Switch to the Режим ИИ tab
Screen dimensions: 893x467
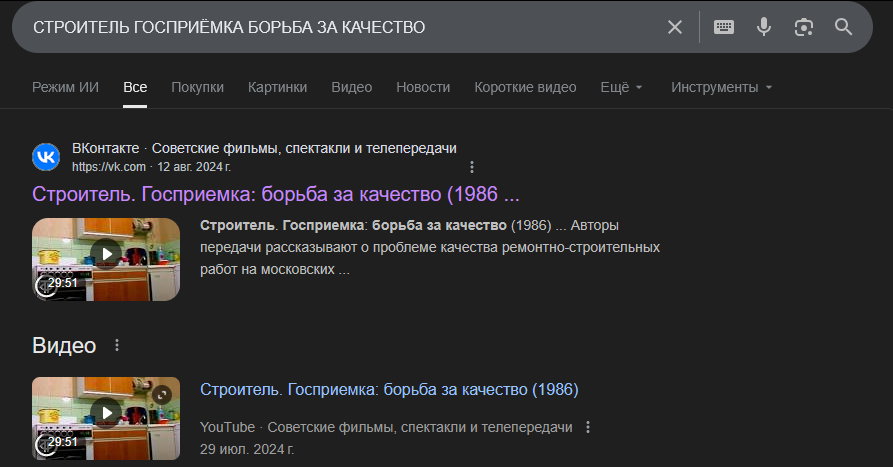[65, 87]
